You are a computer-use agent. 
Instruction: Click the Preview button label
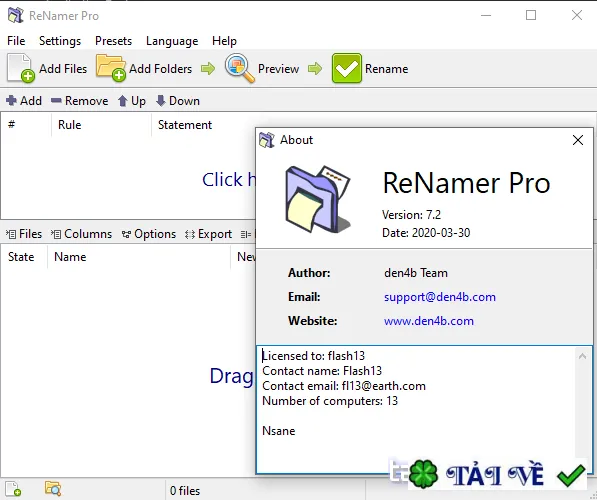(278, 69)
